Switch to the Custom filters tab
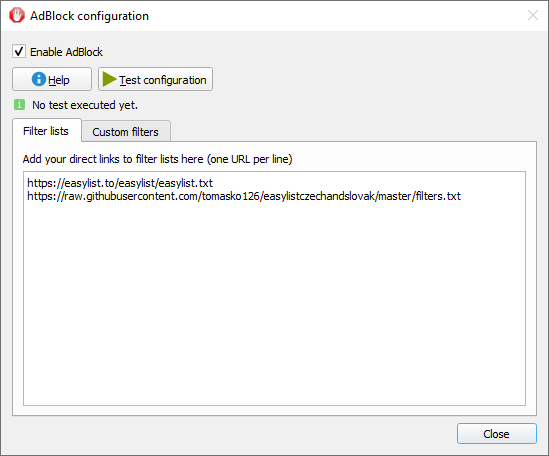Screen dimensions: 549x456 tap(126, 132)
